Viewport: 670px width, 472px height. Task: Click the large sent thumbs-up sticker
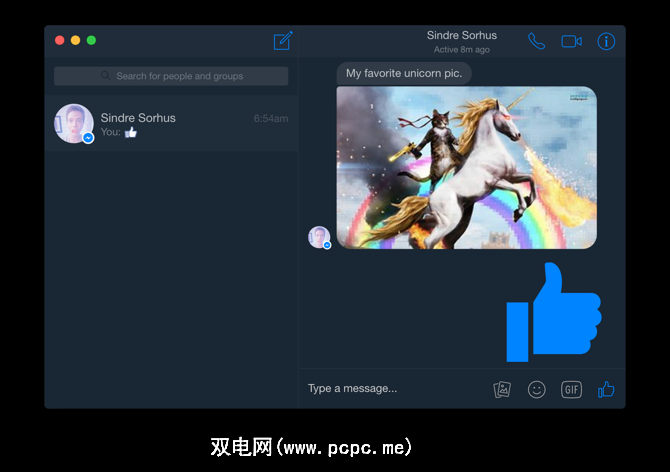click(554, 312)
